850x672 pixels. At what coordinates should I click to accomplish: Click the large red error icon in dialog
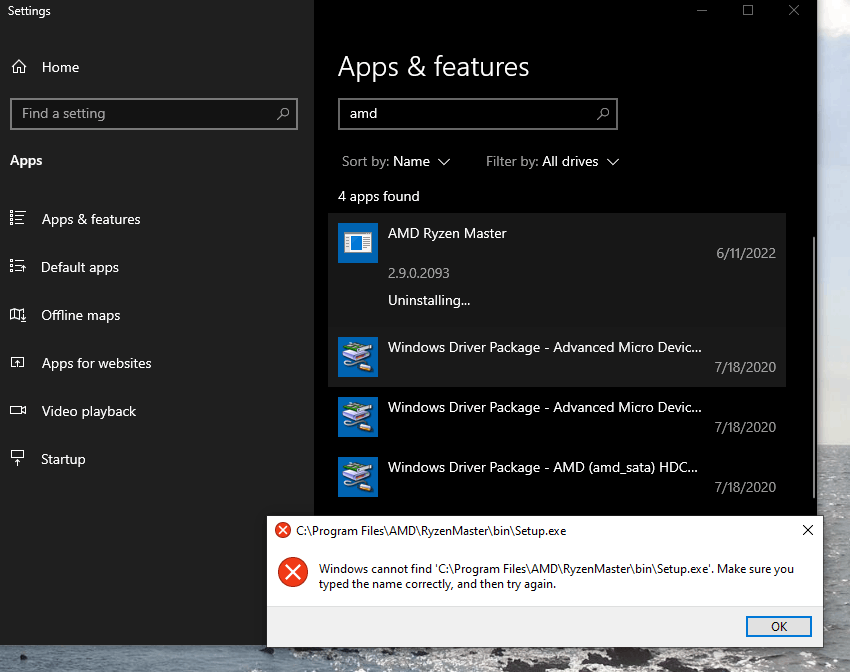click(293, 572)
